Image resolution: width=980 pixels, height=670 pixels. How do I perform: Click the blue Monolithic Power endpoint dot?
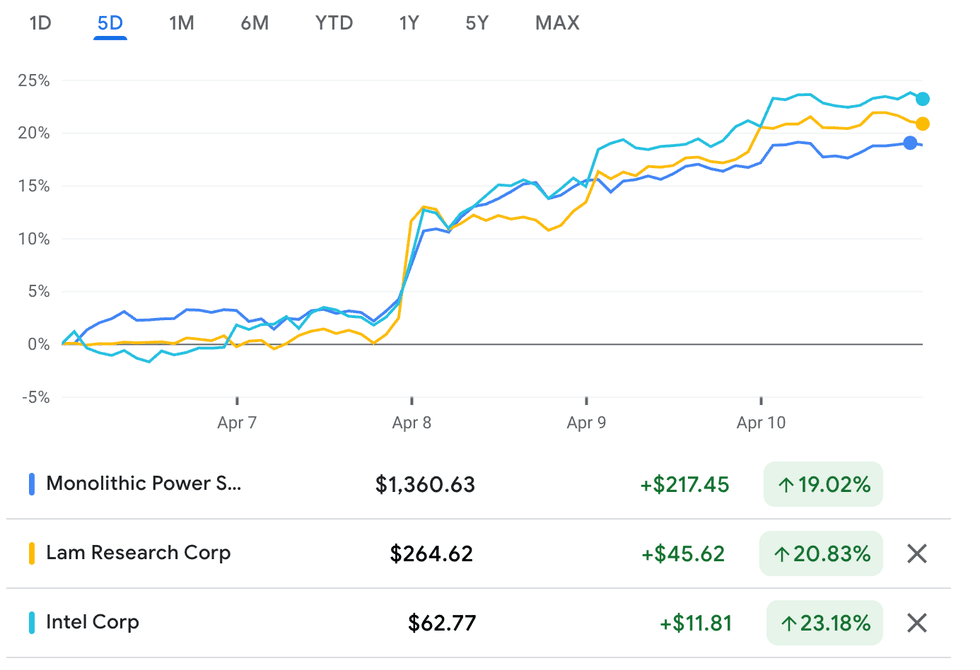click(x=909, y=143)
